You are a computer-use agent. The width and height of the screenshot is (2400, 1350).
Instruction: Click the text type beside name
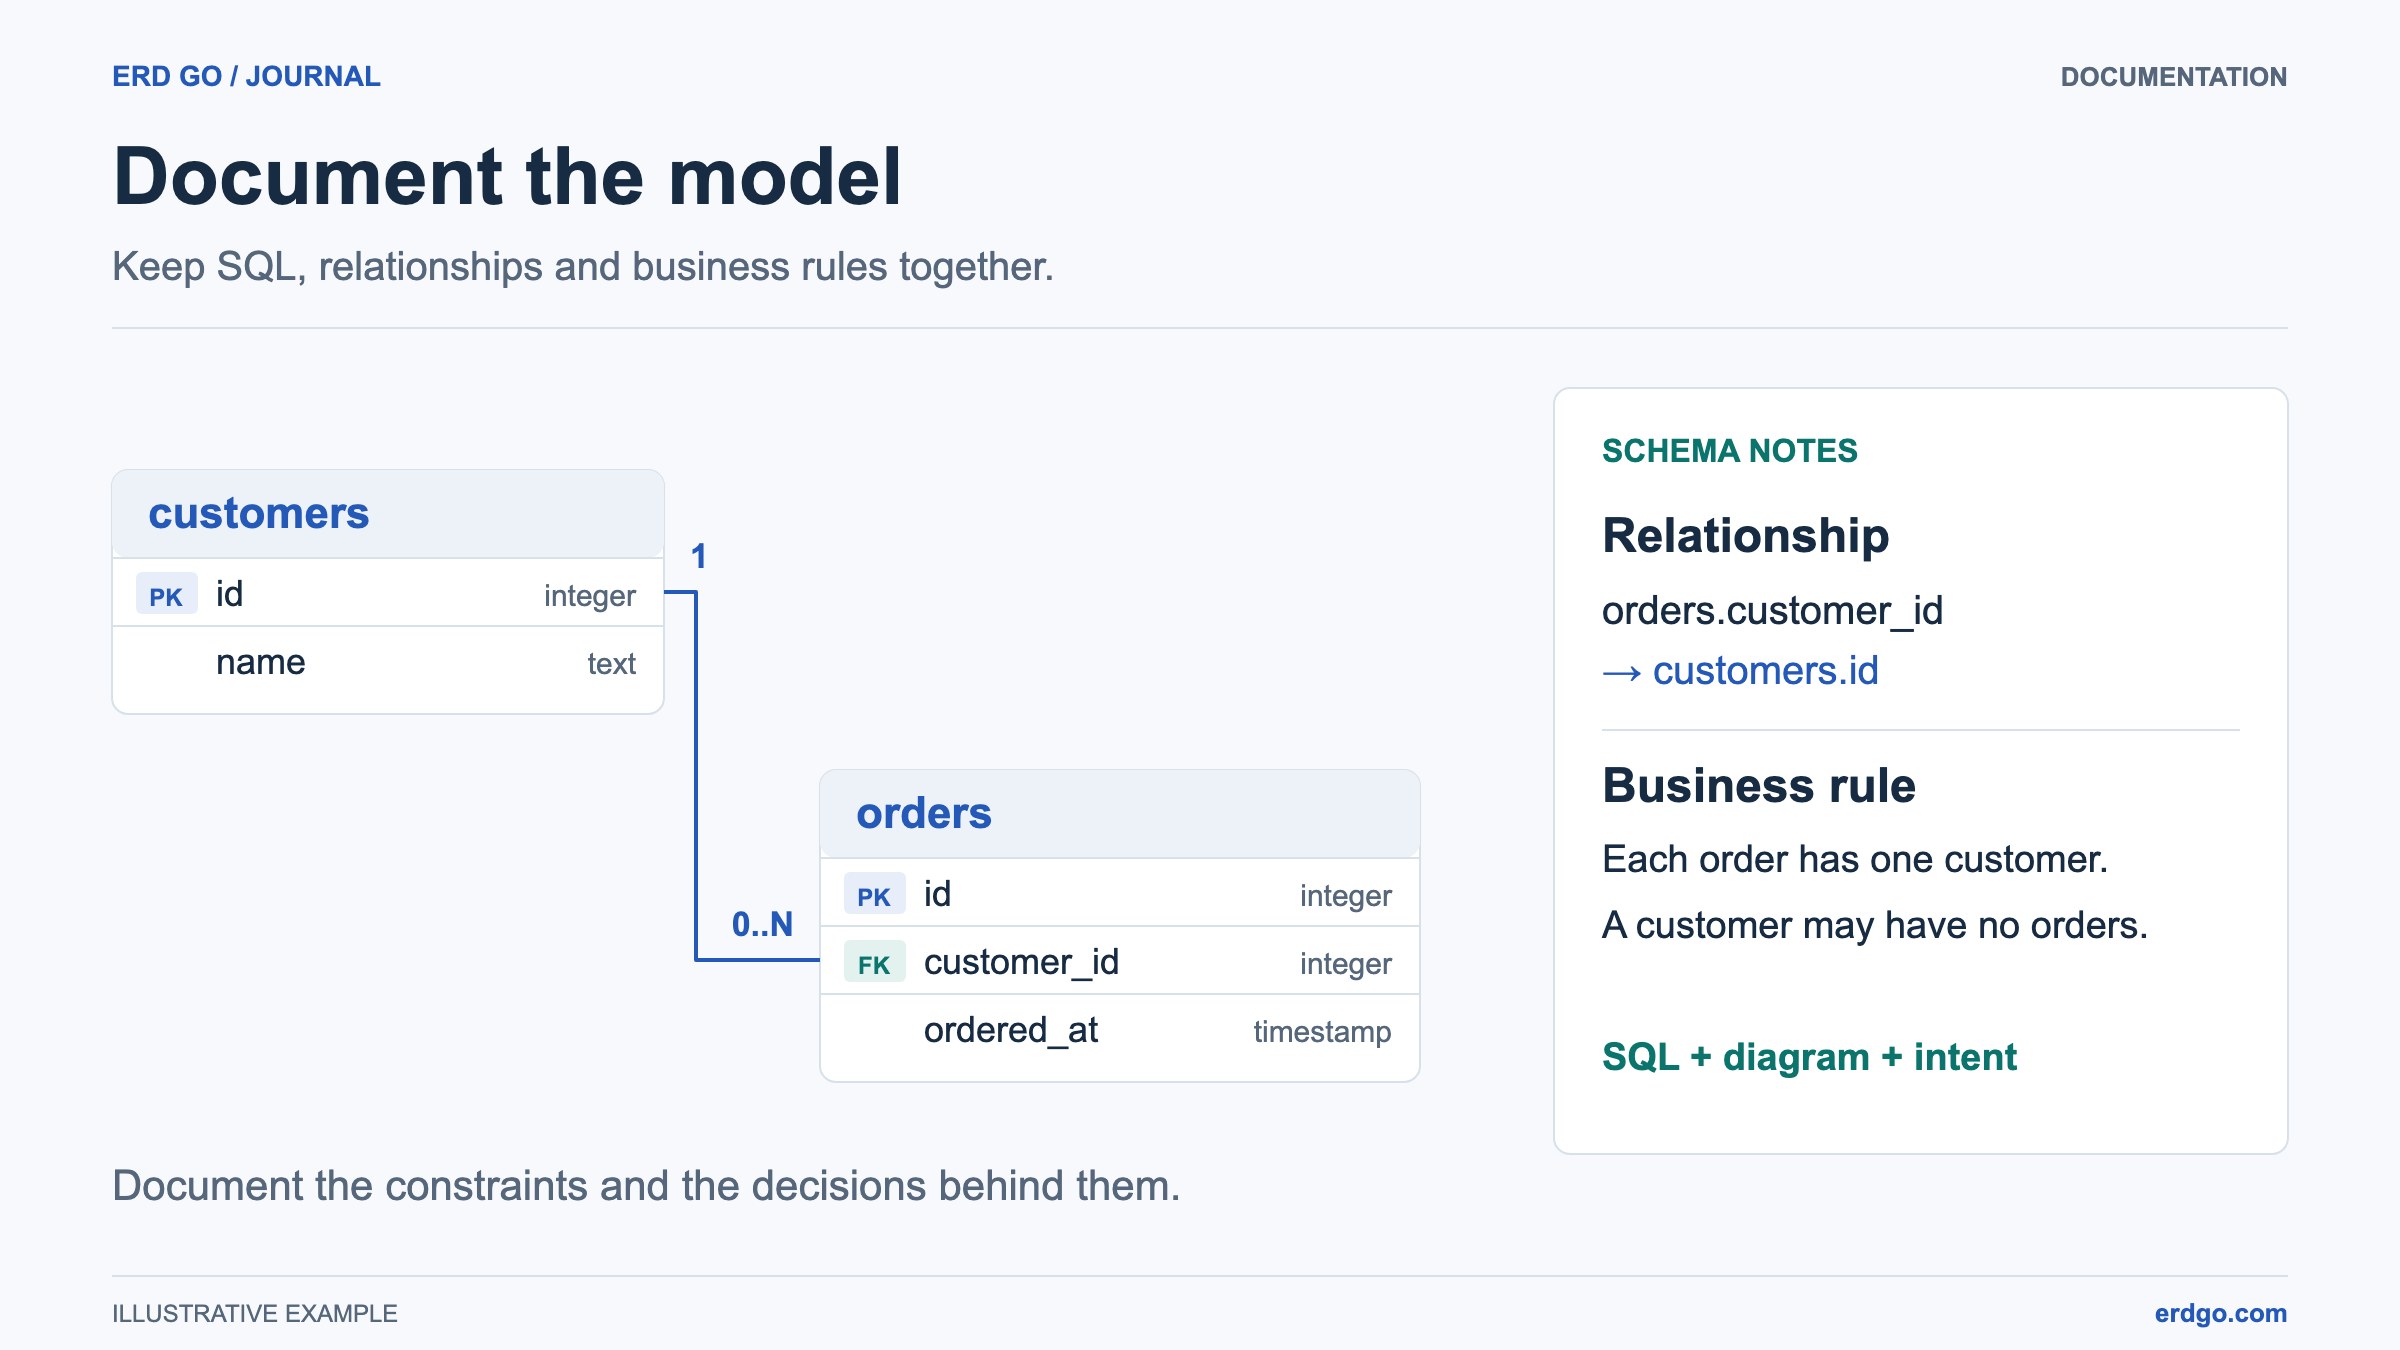click(611, 664)
